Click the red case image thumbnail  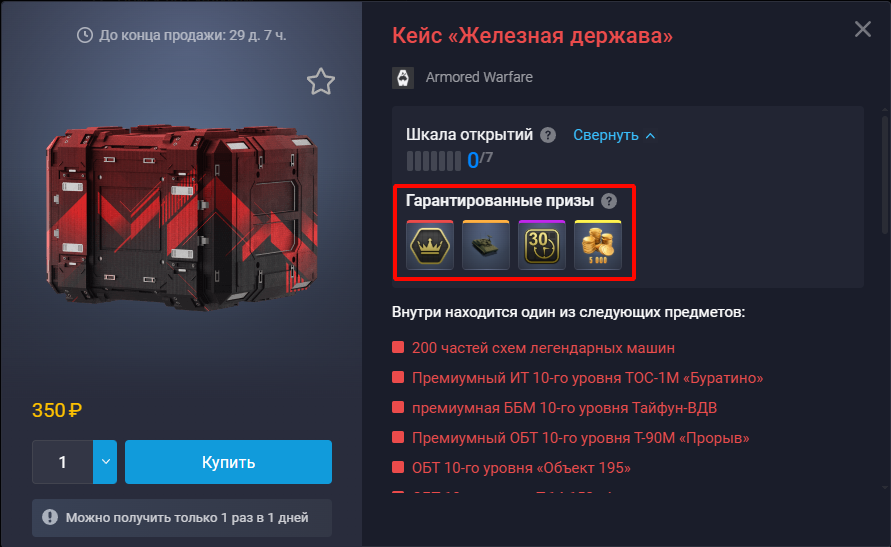click(x=182, y=219)
